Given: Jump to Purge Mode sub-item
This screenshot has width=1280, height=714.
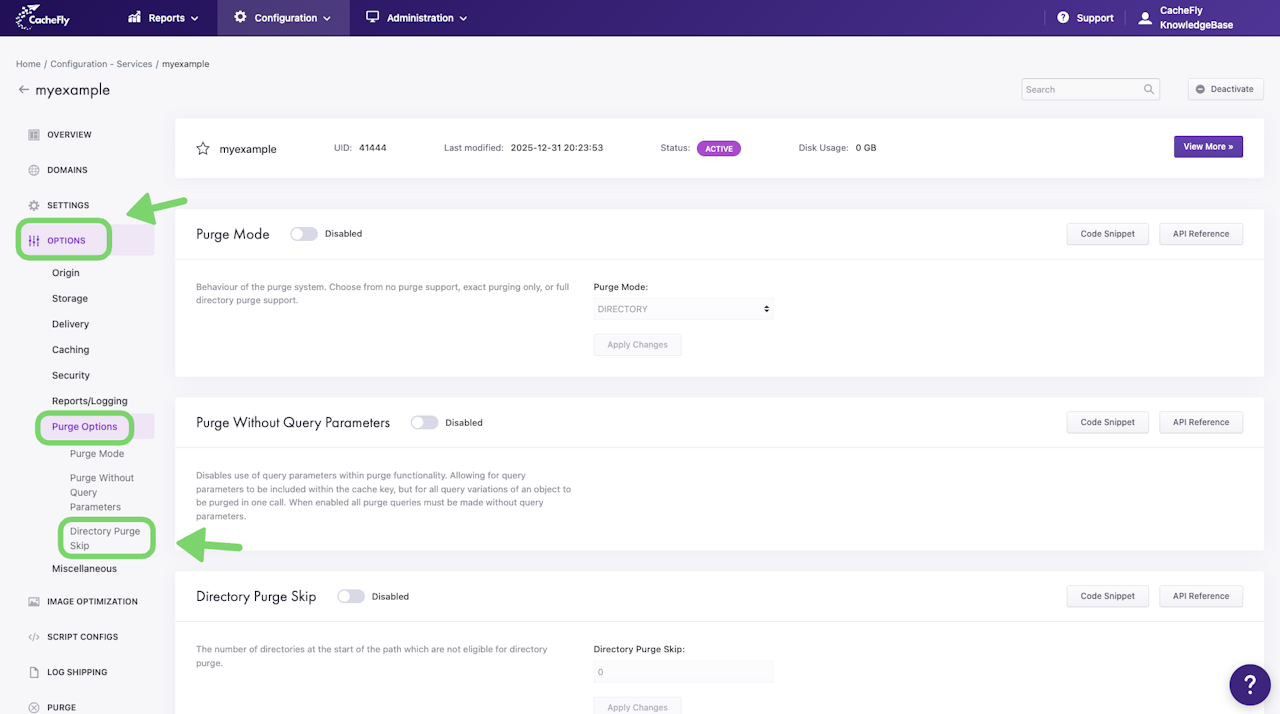Looking at the screenshot, I should [x=97, y=454].
